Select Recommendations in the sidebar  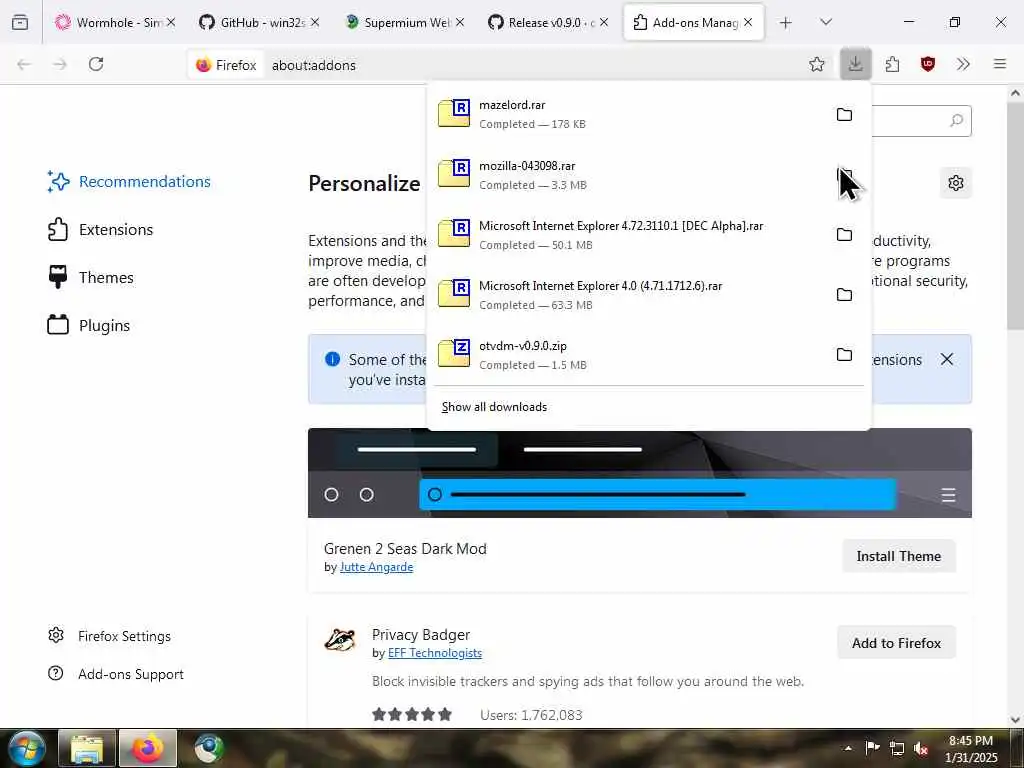[x=129, y=182]
